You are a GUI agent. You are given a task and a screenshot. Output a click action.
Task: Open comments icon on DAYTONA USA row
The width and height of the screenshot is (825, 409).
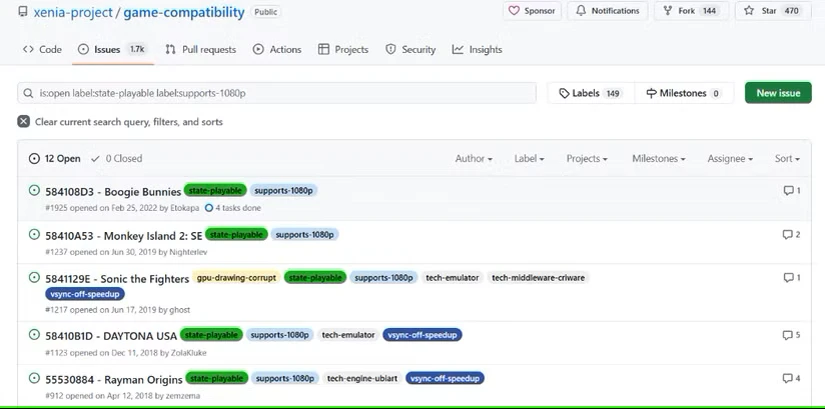pyautogui.click(x=787, y=335)
